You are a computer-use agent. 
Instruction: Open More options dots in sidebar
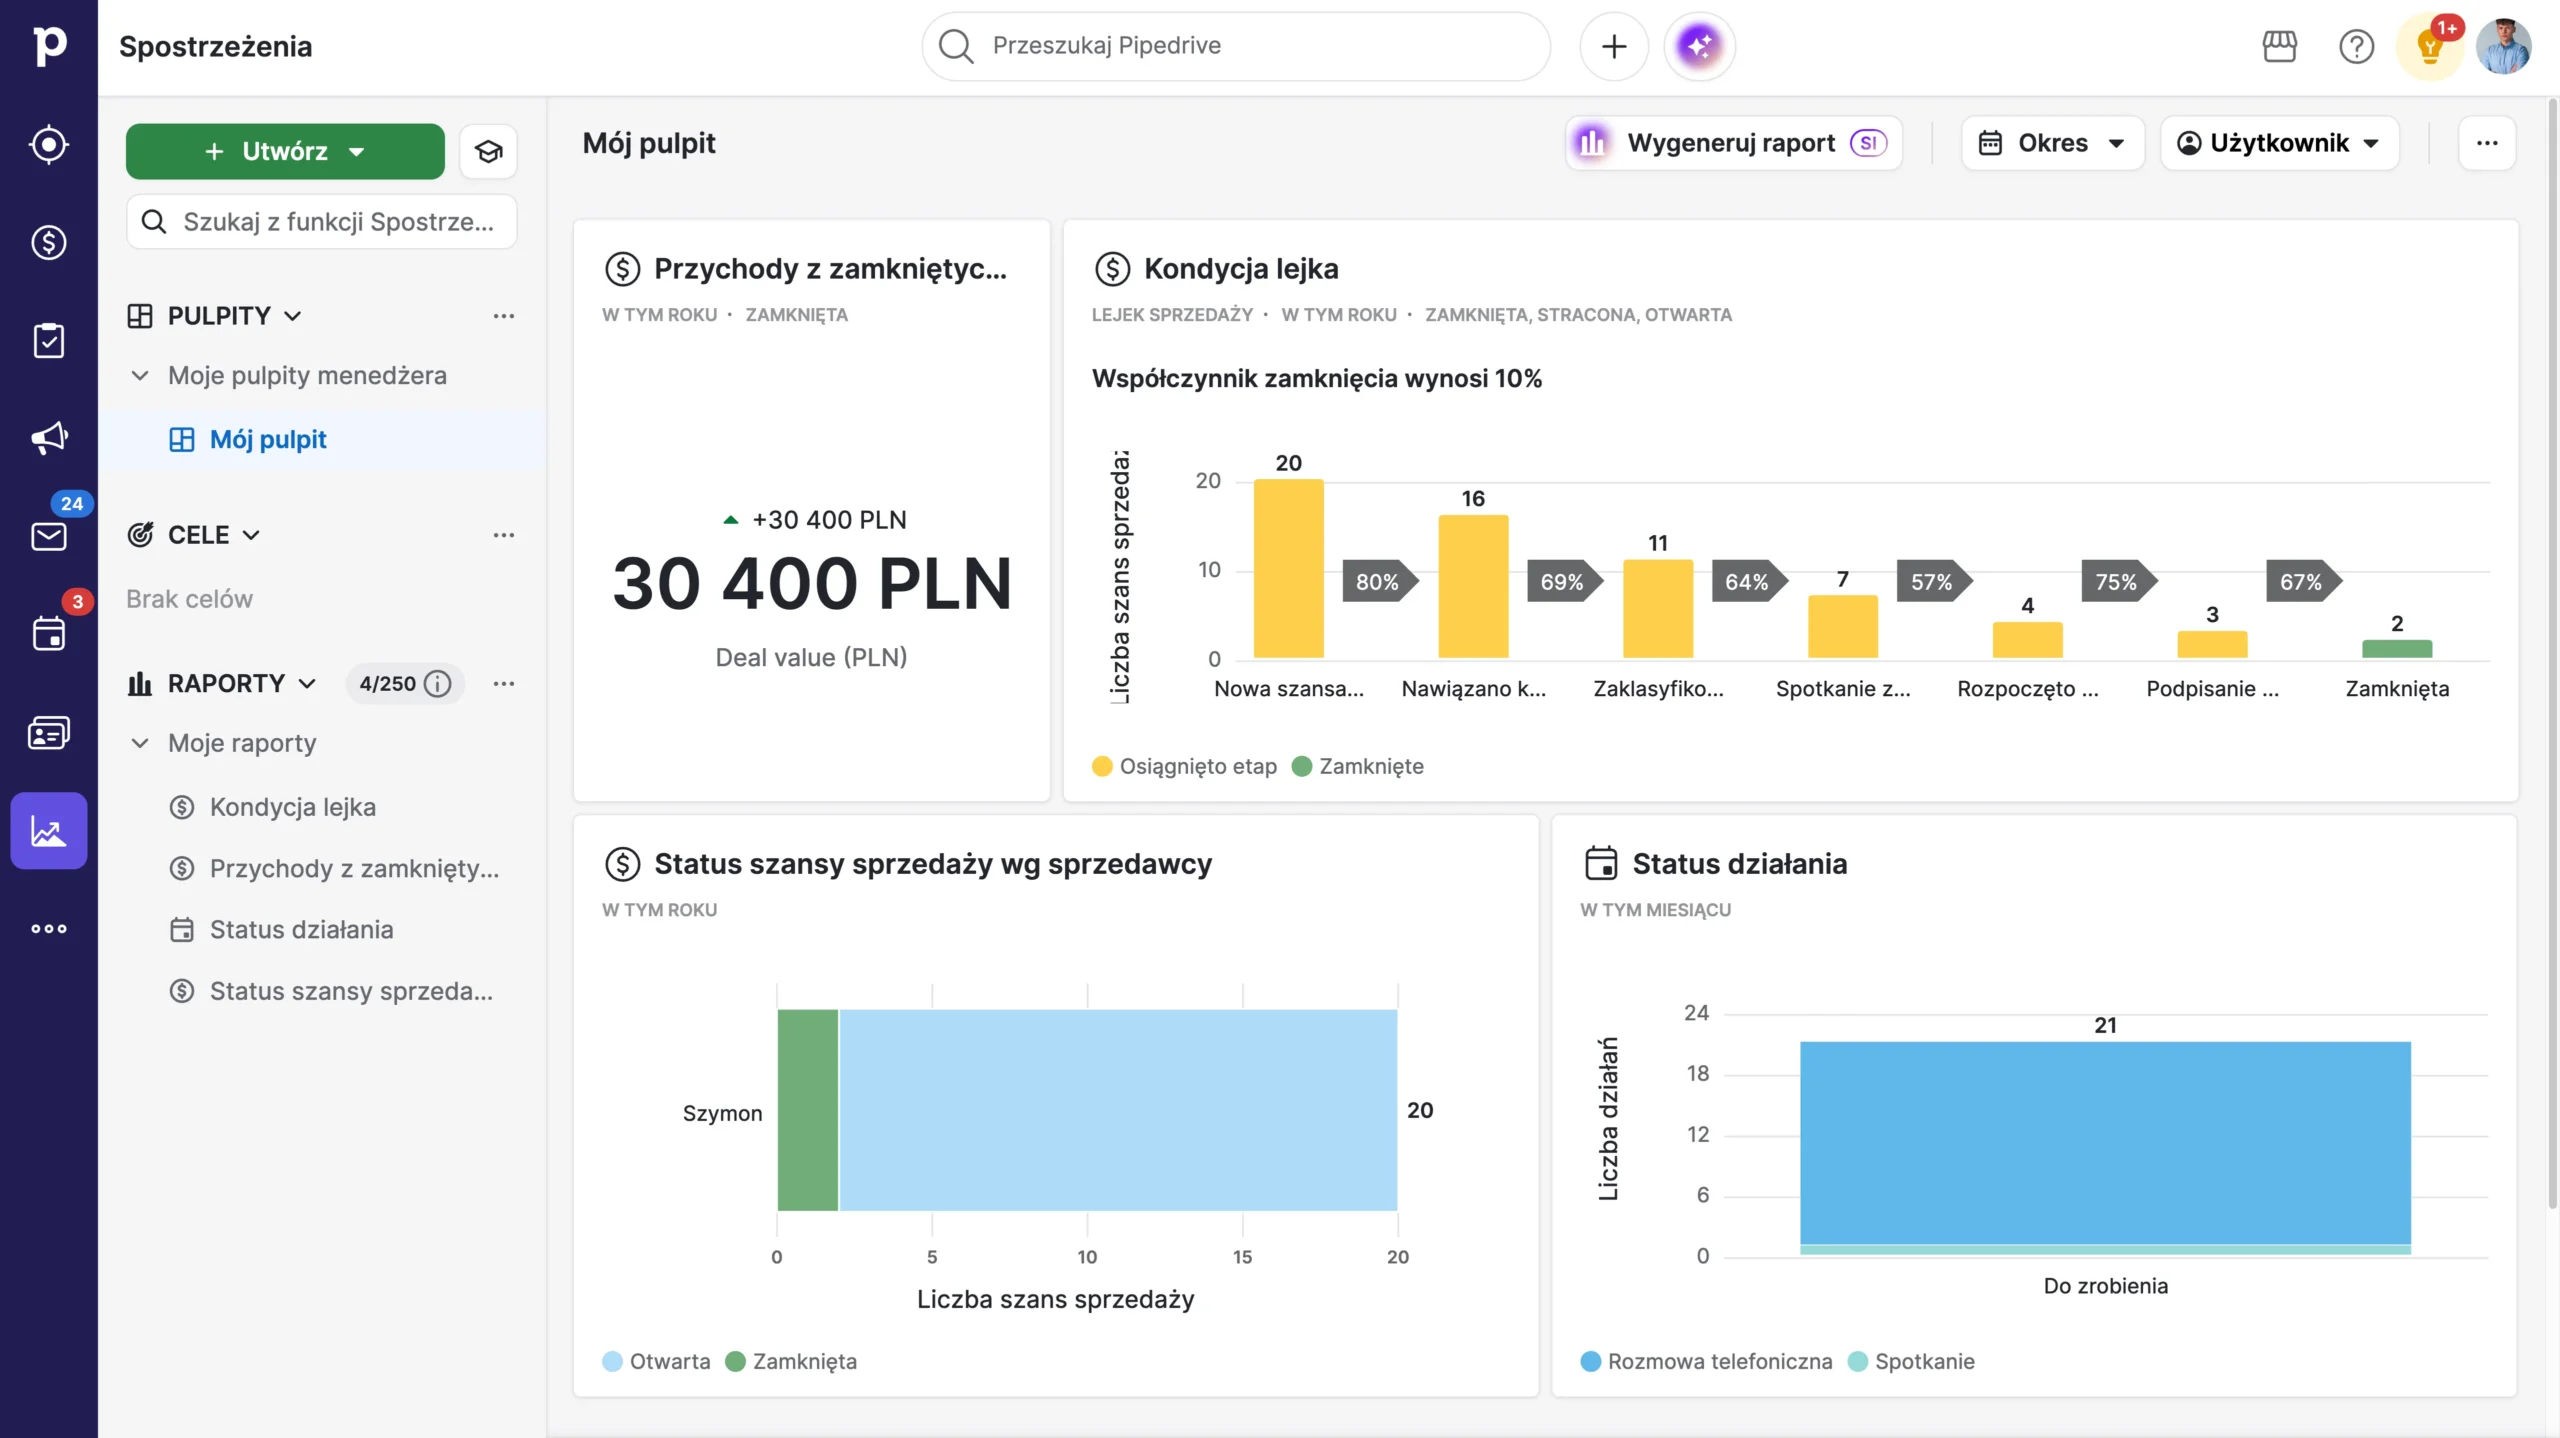click(x=49, y=929)
